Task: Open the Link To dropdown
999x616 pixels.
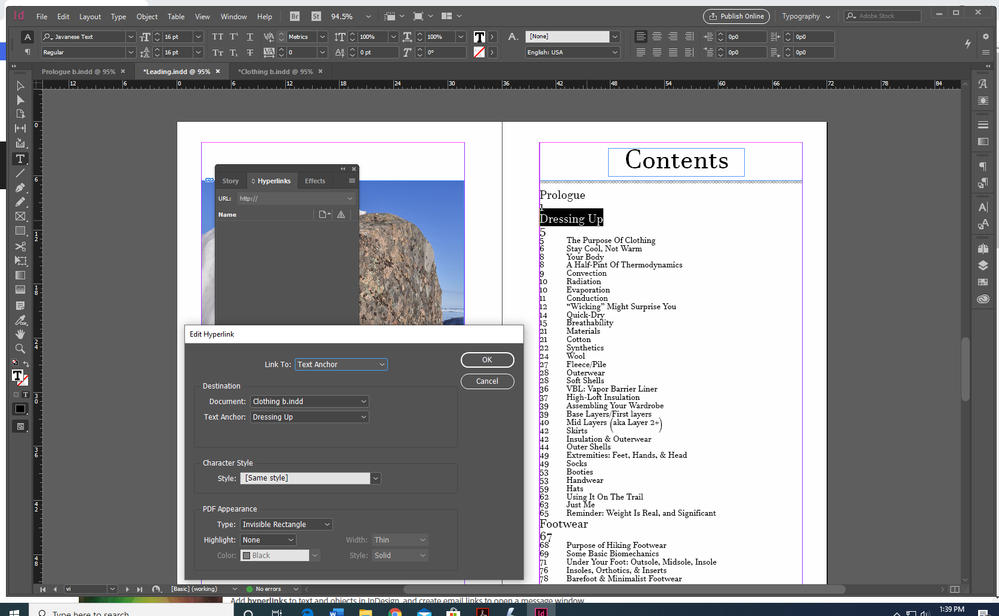Action: (x=341, y=365)
